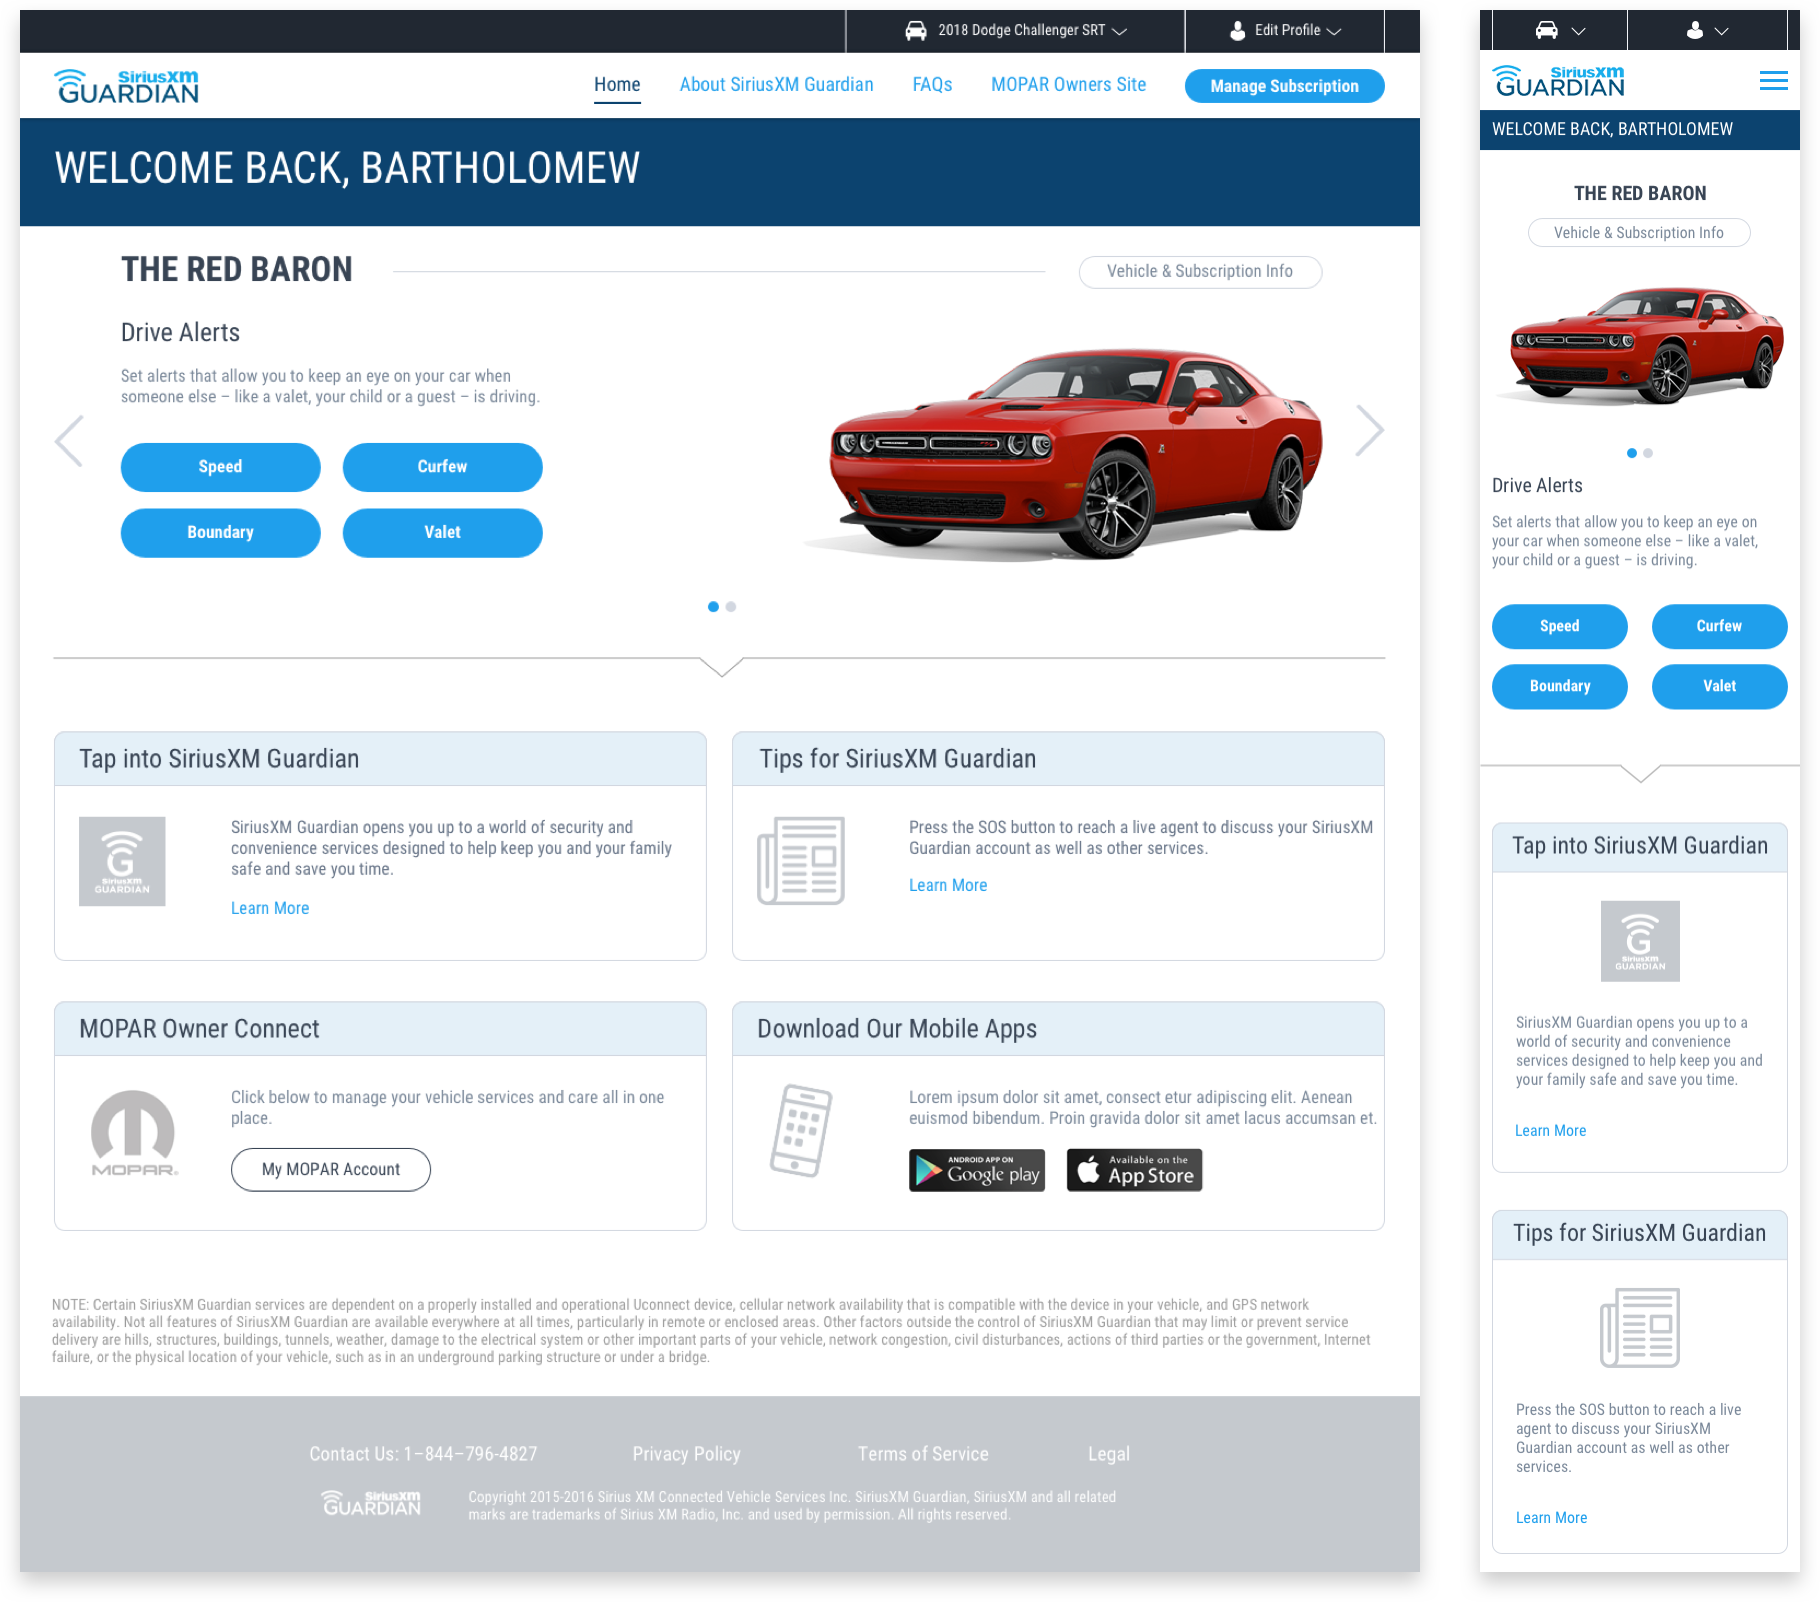Click the SiriusXM Guardian logo in desktop header

pyautogui.click(x=127, y=86)
